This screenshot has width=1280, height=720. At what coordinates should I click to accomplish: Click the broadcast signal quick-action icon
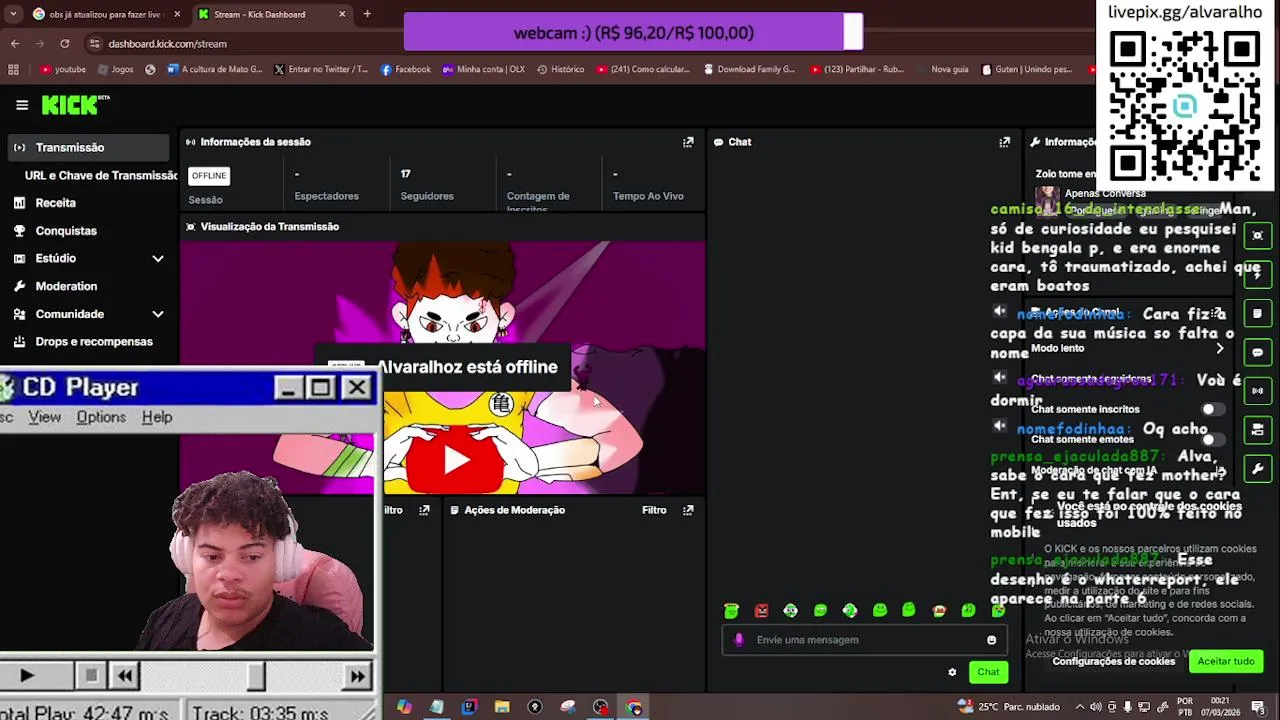tap(1257, 391)
